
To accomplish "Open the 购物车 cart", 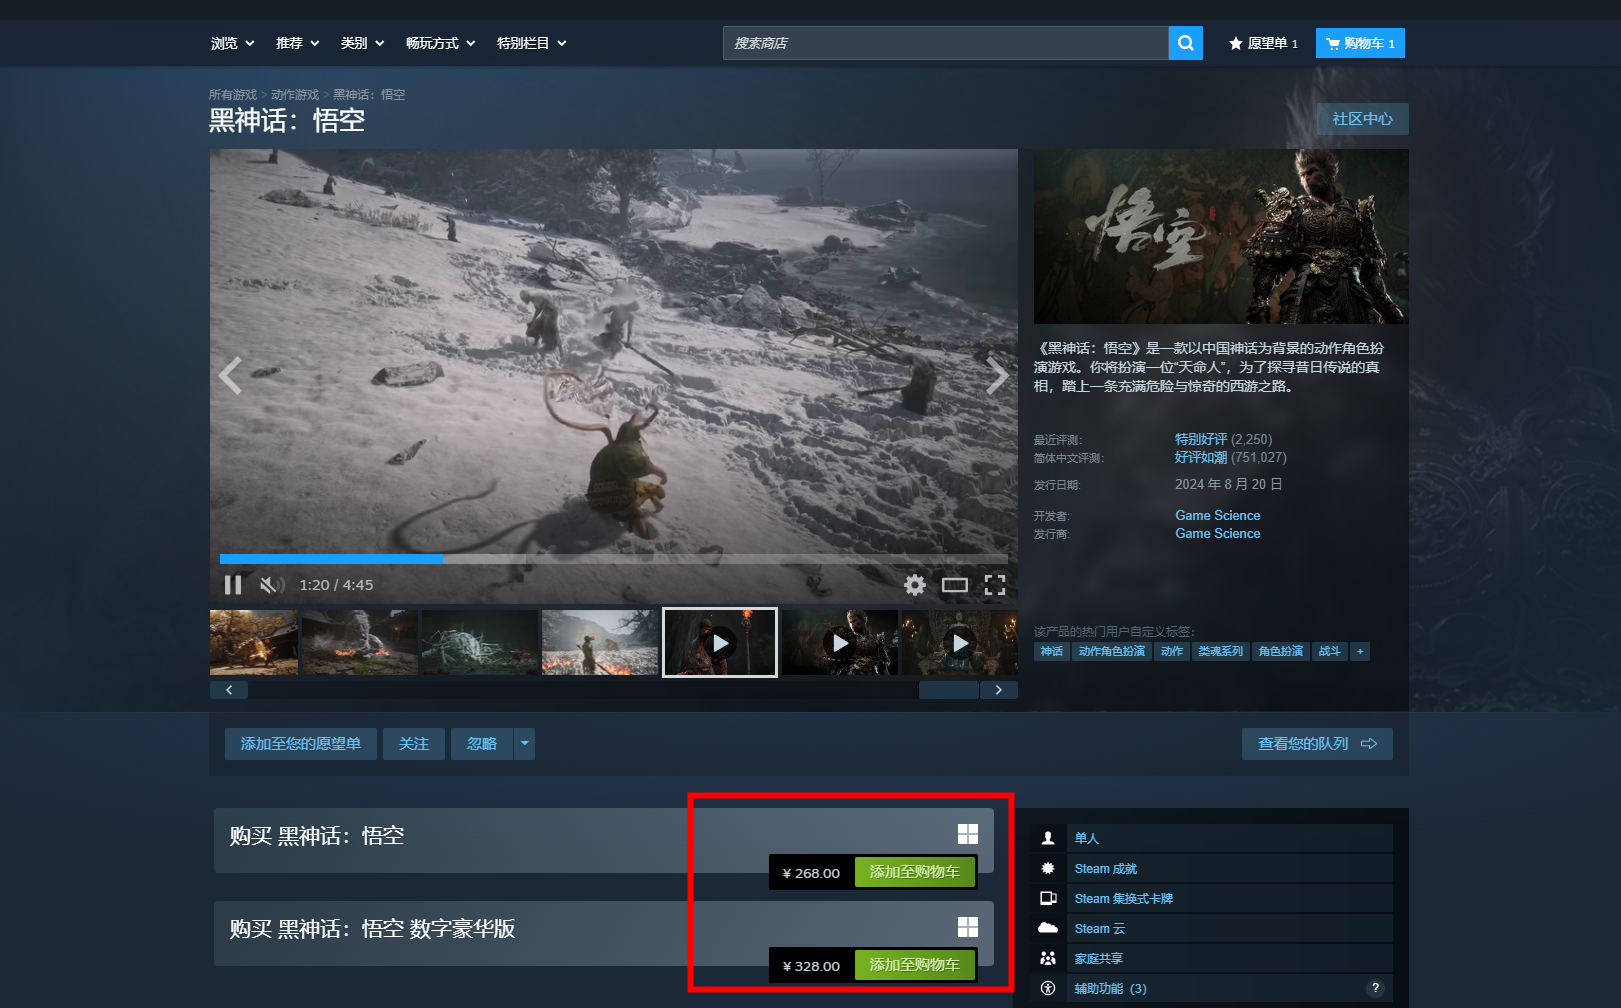I will [1360, 43].
